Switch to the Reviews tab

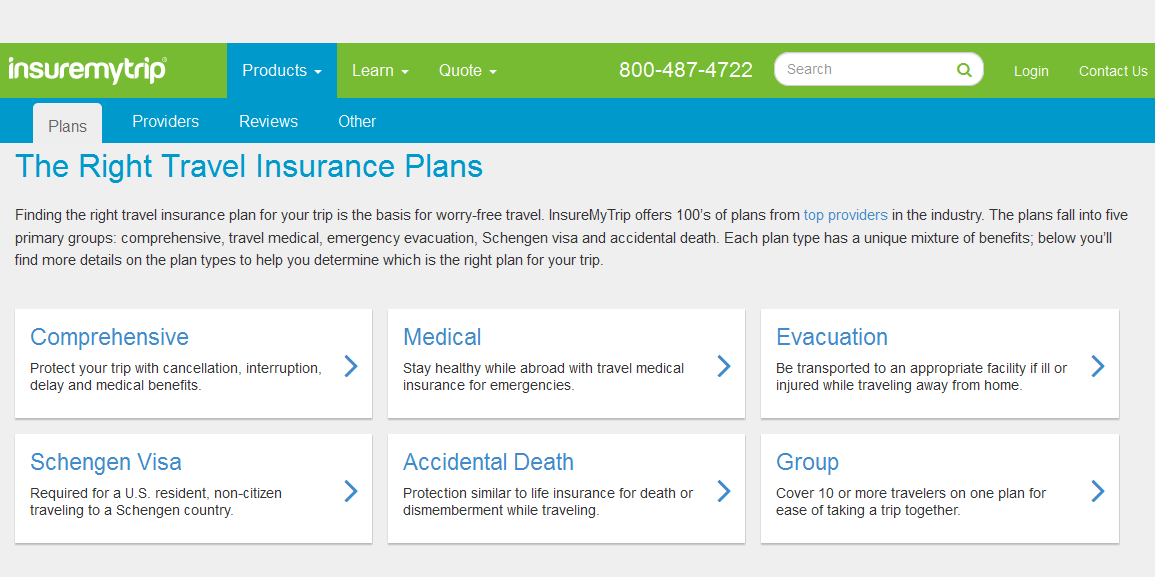[x=268, y=121]
